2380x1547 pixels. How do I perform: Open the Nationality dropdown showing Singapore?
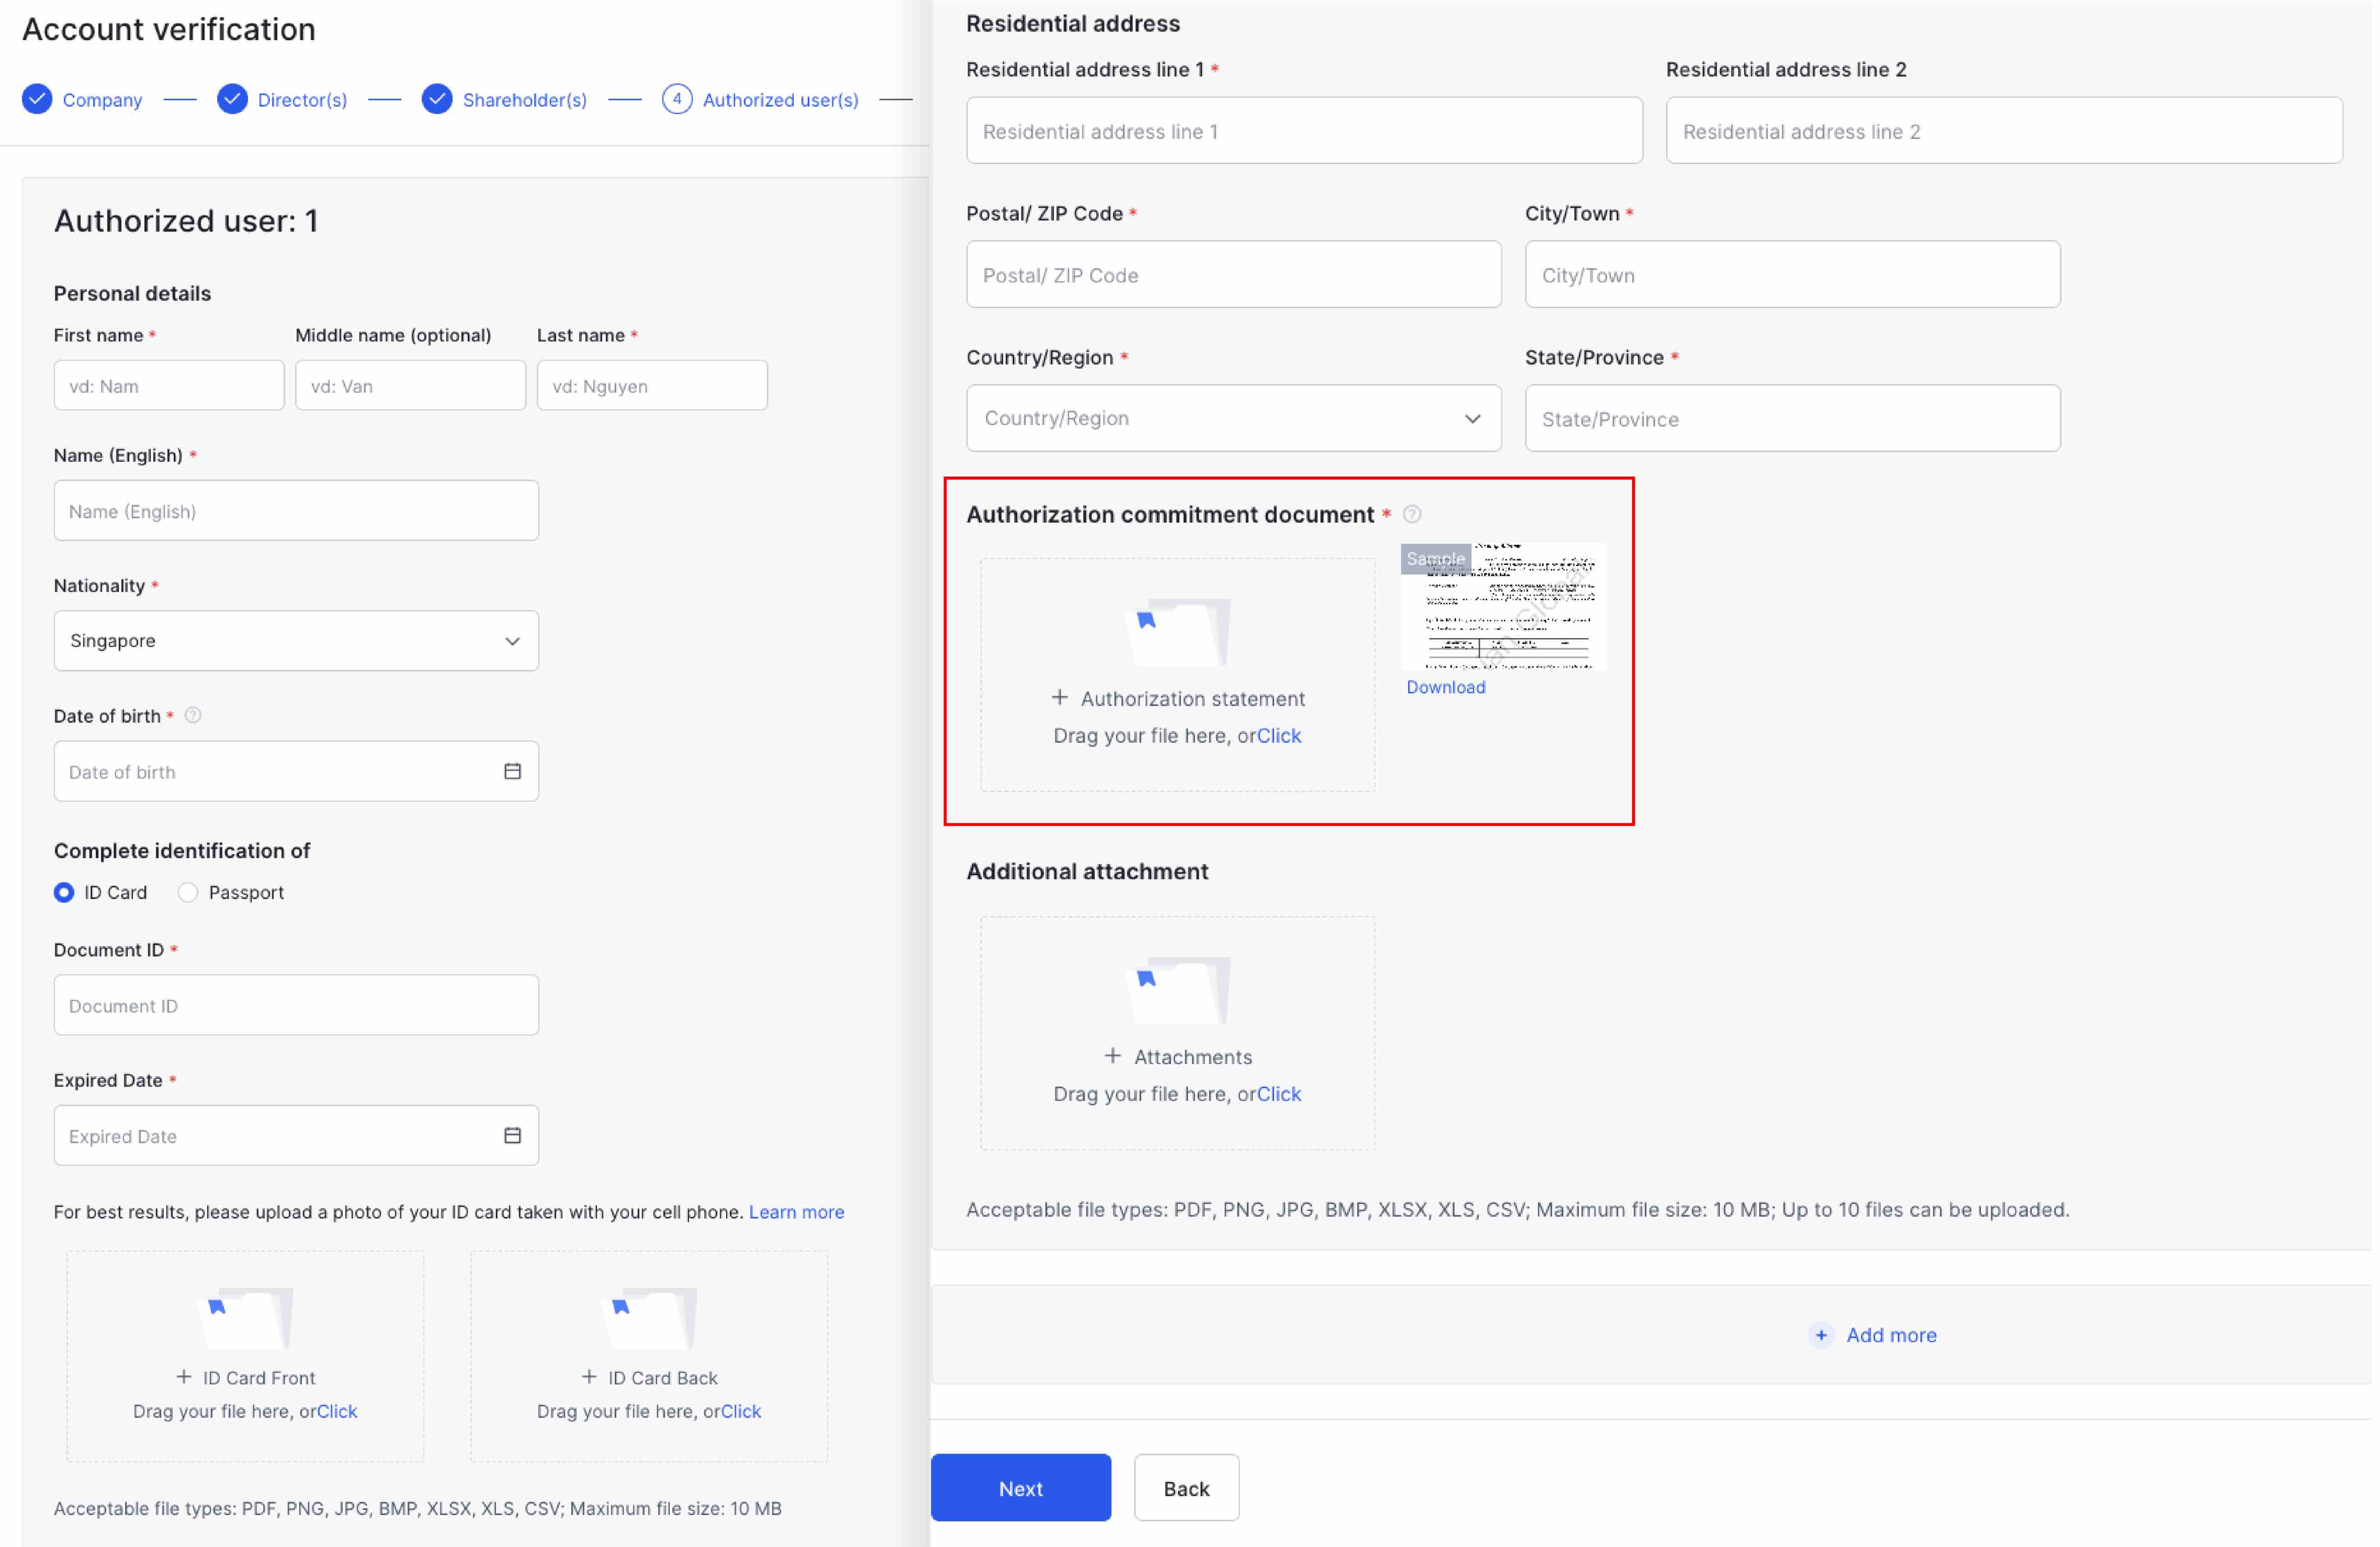point(296,641)
